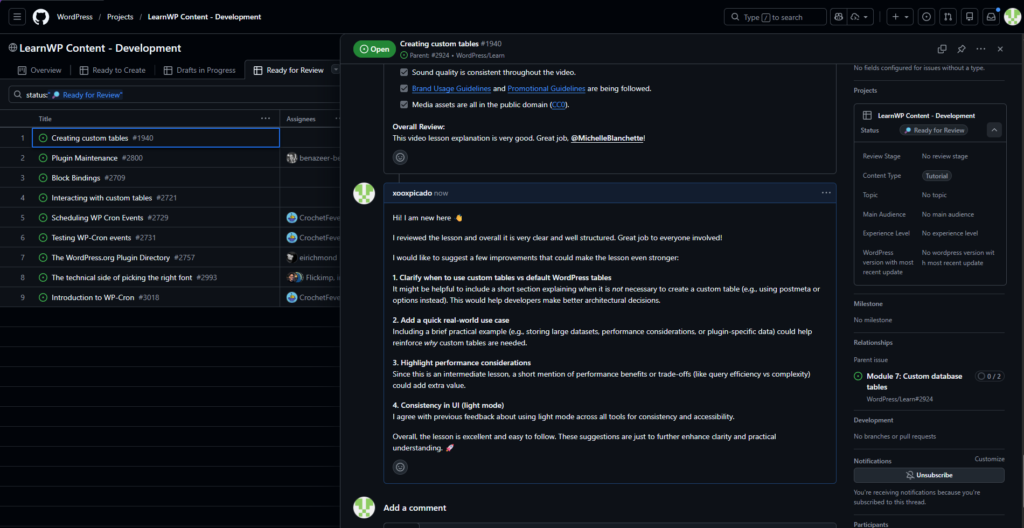The image size is (1024, 528).
Task: Switch to the Drafts in Progress tab
Action: [199, 70]
